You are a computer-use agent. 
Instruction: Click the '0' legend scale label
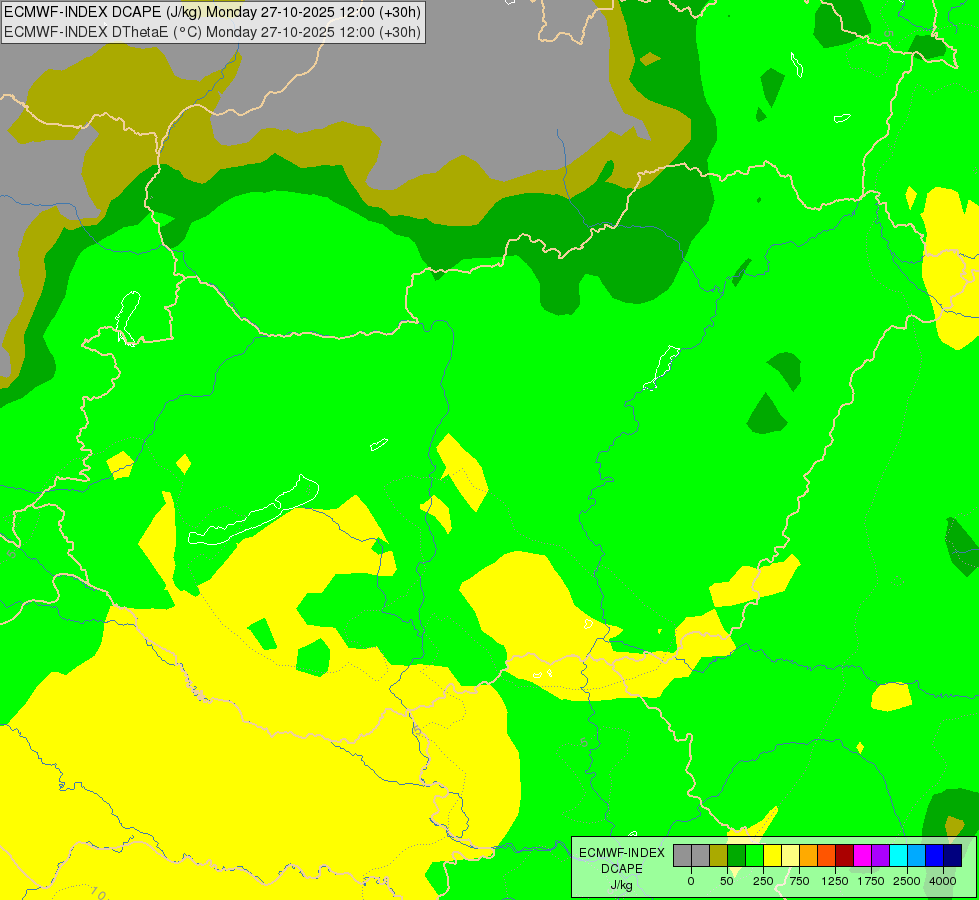point(691,881)
